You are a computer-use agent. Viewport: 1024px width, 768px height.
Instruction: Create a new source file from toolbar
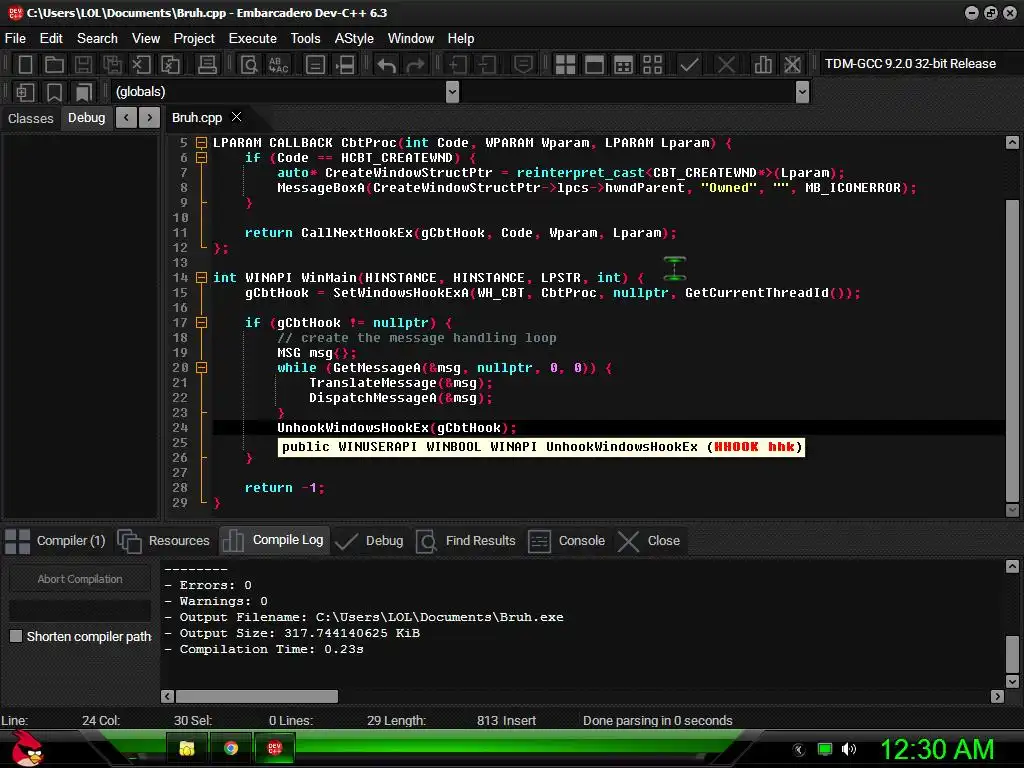(25, 64)
